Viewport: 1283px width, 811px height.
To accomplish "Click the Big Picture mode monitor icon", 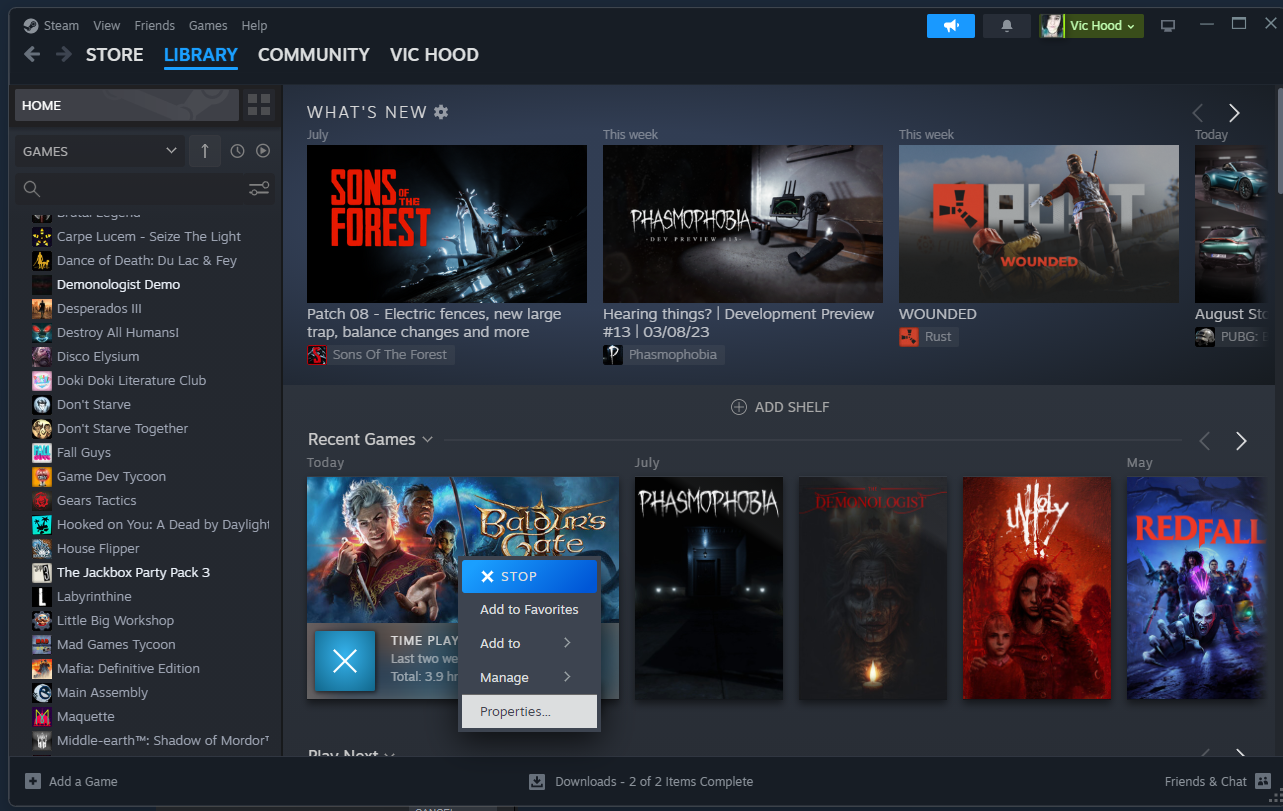I will coord(1168,25).
